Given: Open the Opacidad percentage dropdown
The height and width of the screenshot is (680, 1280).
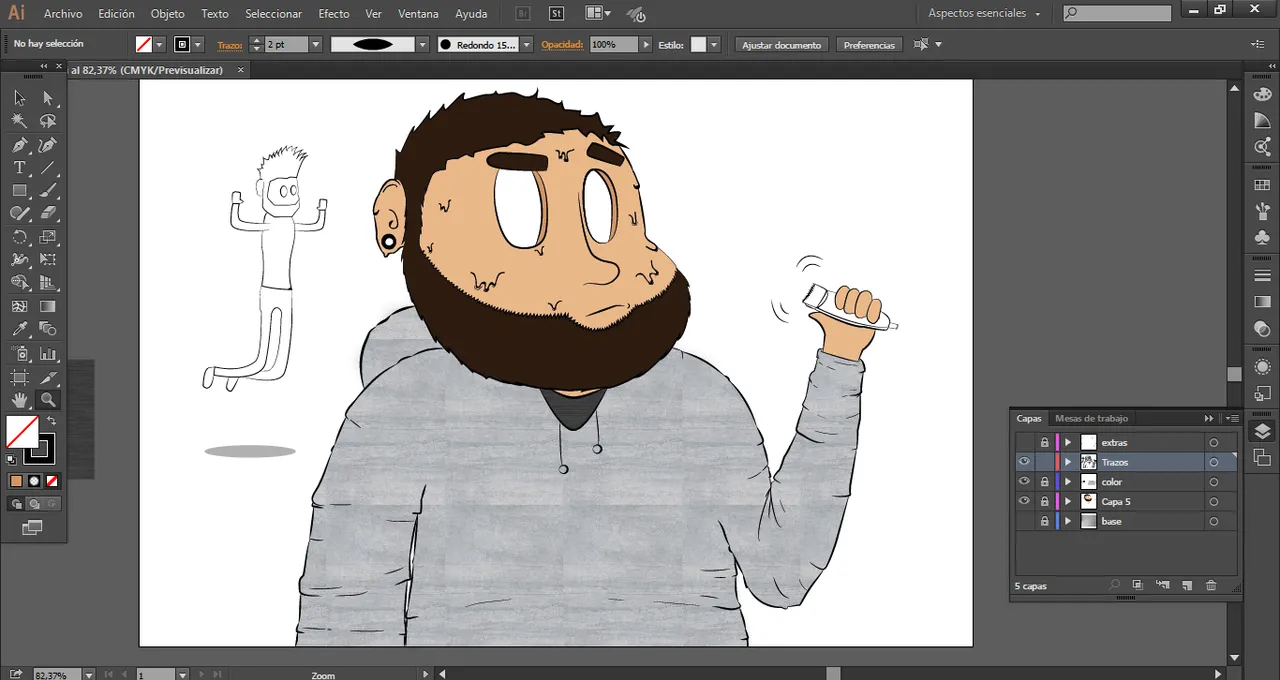Looking at the screenshot, I should pos(646,45).
